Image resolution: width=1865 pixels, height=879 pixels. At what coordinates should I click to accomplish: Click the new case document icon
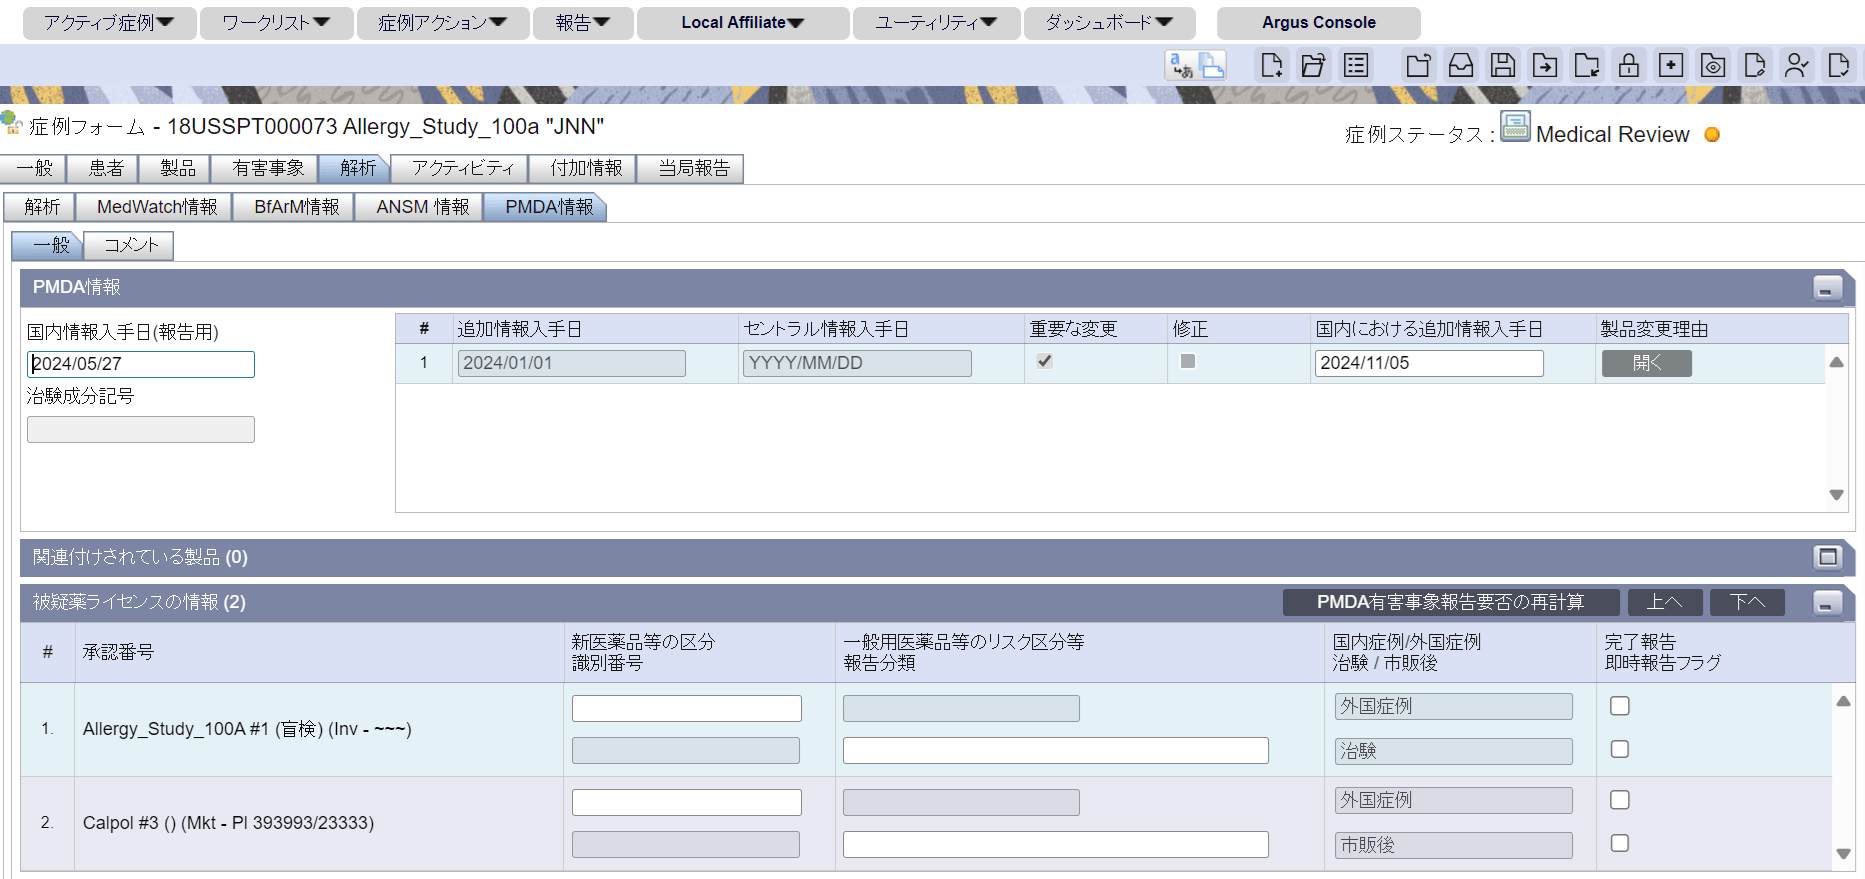click(x=1271, y=66)
